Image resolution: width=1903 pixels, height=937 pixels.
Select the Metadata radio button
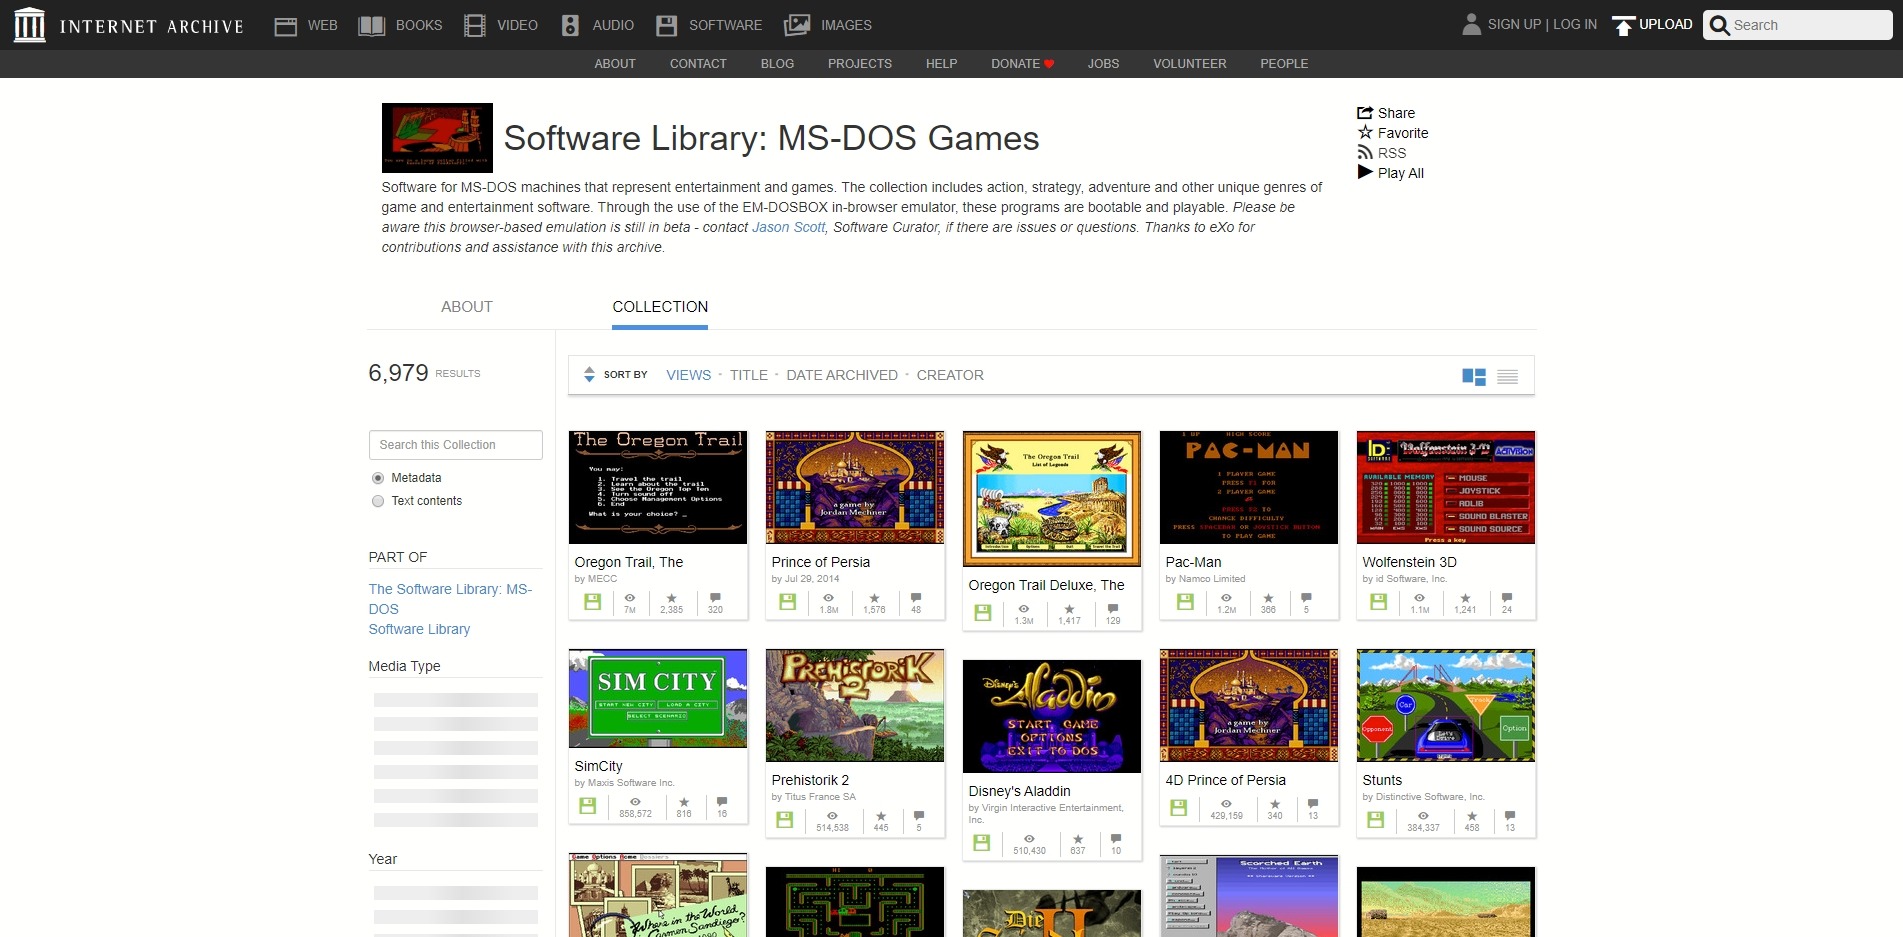[378, 478]
